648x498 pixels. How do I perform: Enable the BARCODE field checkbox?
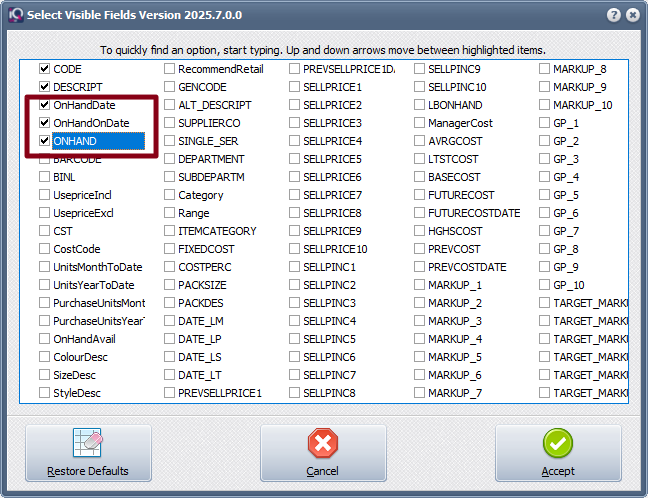click(x=44, y=159)
